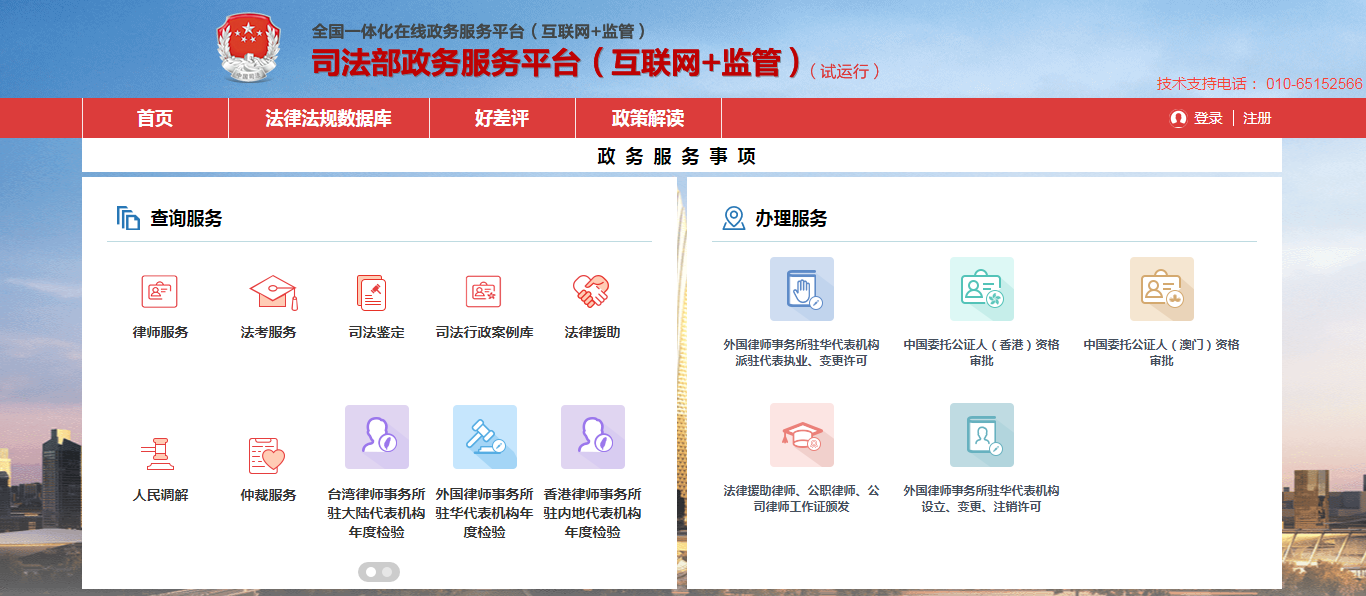Open the 律师服务 query icon

(x=158, y=293)
